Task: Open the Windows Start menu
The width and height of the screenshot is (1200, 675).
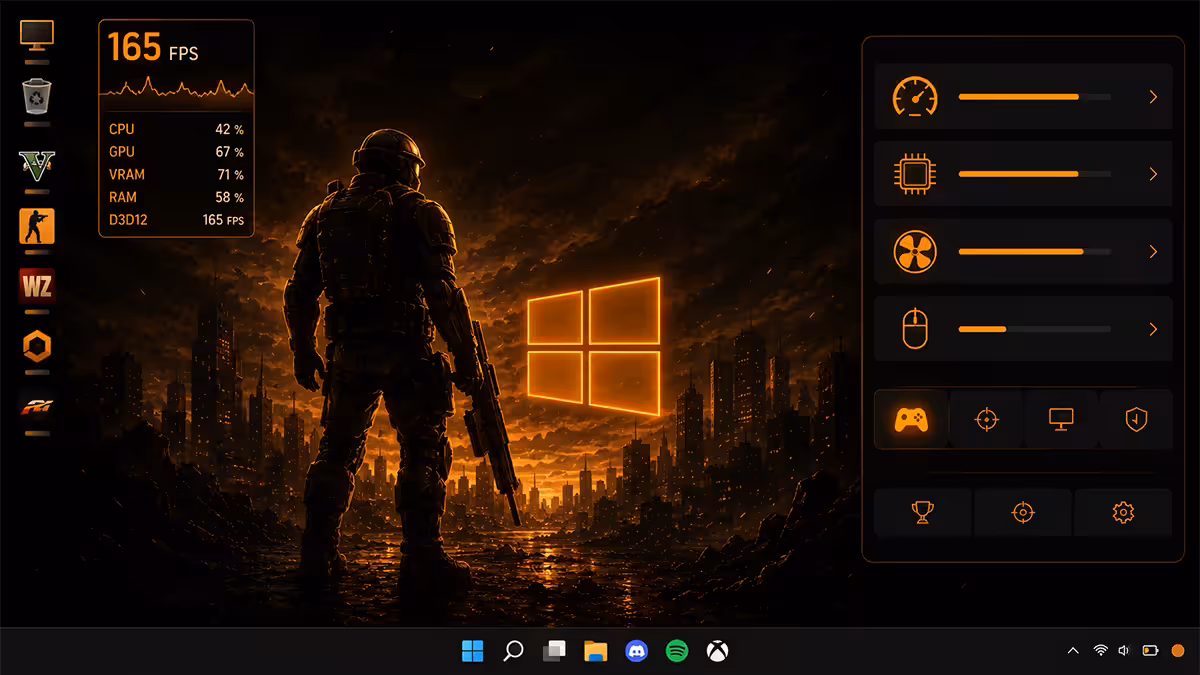Action: [x=472, y=651]
